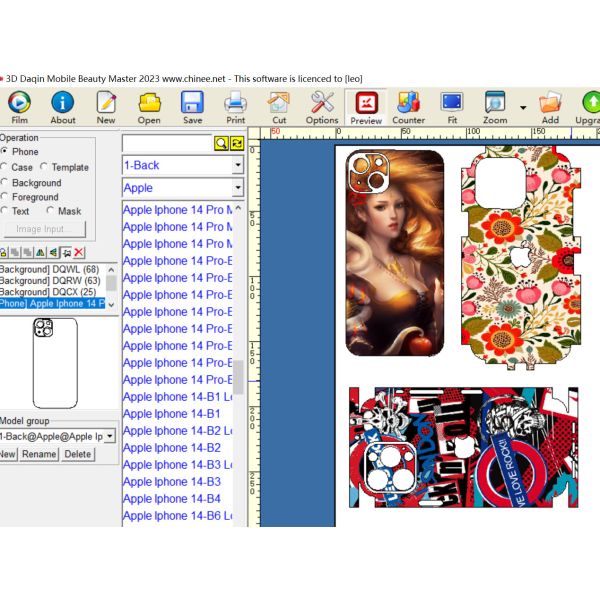
Task: Open the About information icon
Action: point(63,106)
